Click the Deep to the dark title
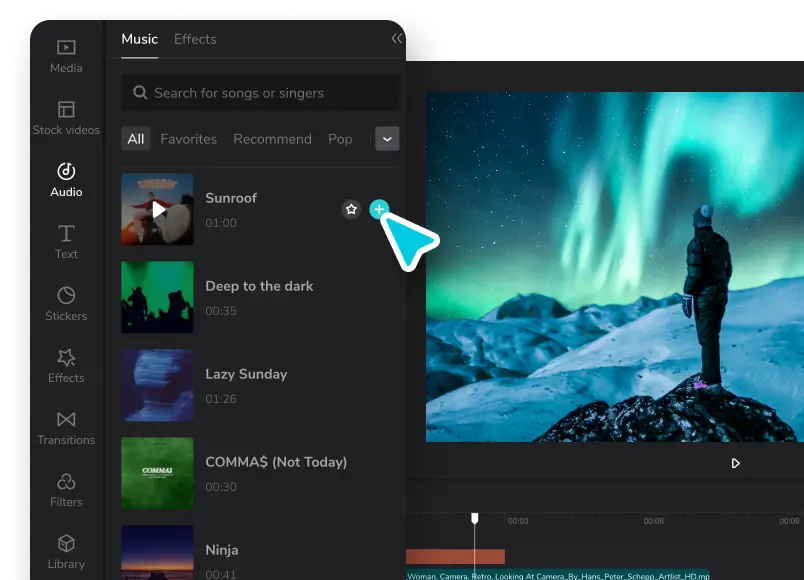The width and height of the screenshot is (804, 580). pyautogui.click(x=259, y=286)
